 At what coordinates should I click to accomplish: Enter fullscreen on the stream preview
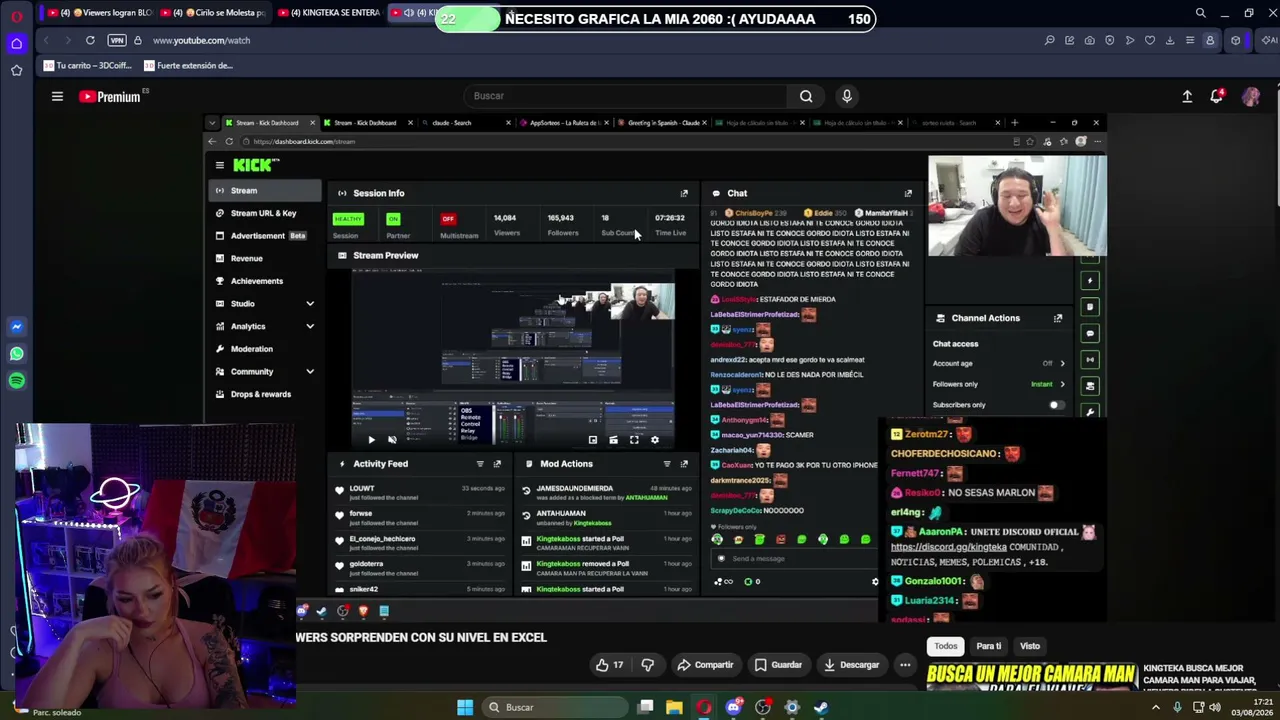[x=634, y=440]
